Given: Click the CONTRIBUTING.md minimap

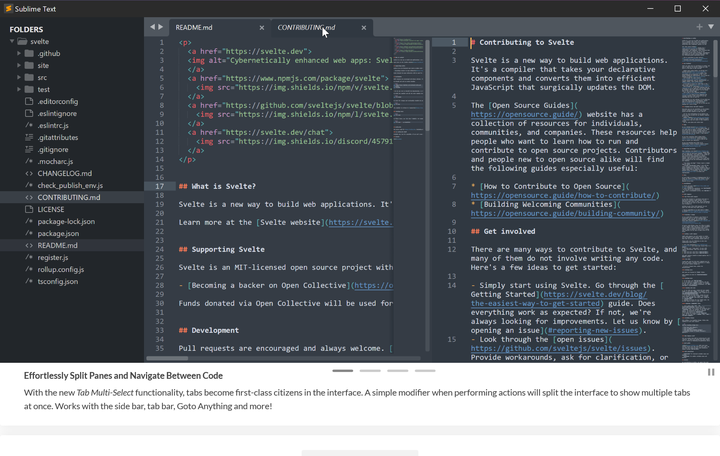Looking at the screenshot, I should 696,199.
